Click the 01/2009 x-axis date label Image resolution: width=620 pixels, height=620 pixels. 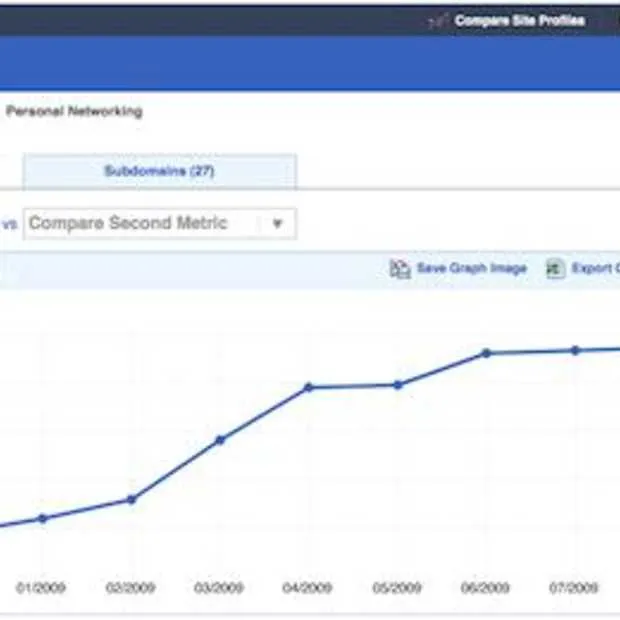[x=42, y=588]
